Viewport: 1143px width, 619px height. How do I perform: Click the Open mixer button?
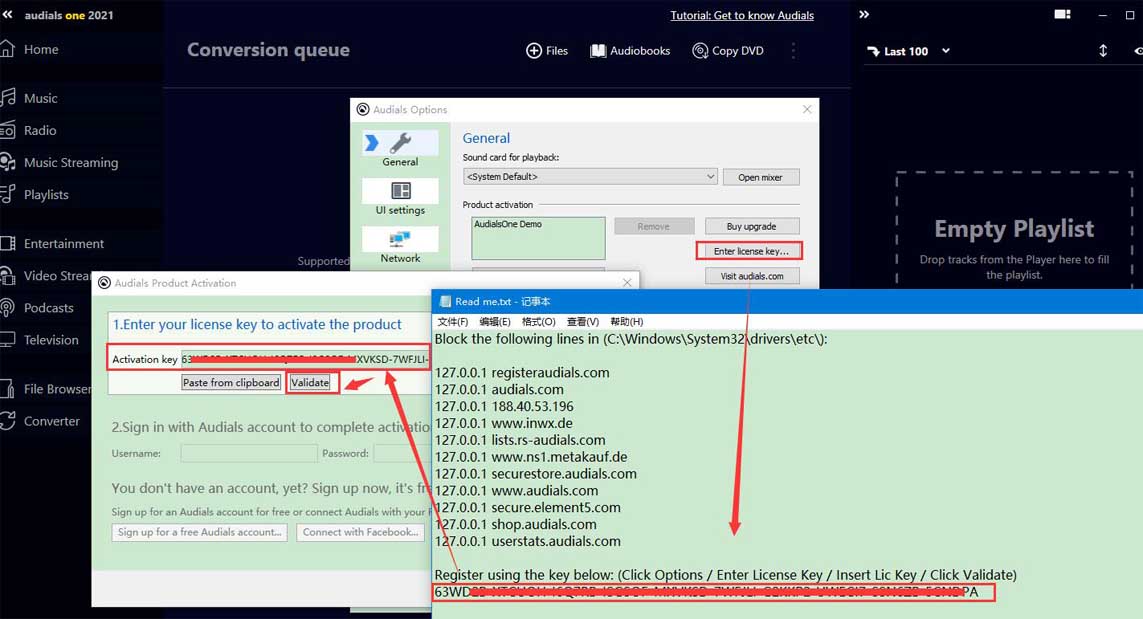tap(760, 177)
